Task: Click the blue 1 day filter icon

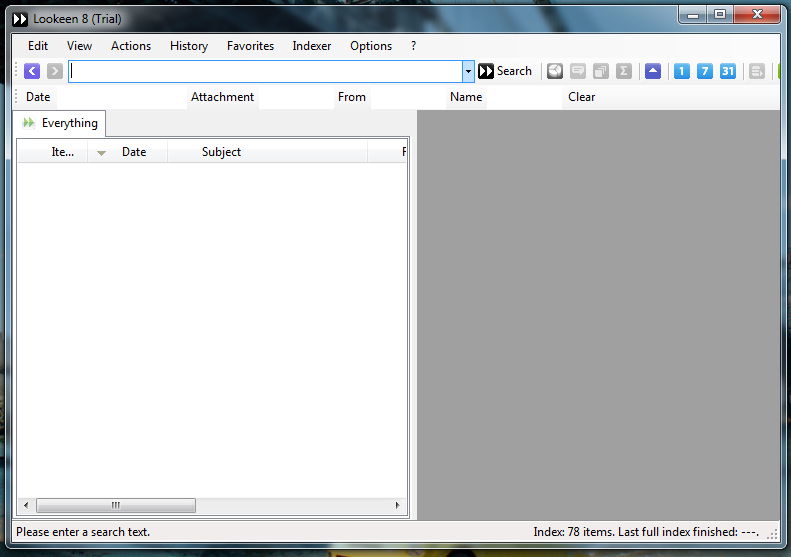Action: point(682,71)
